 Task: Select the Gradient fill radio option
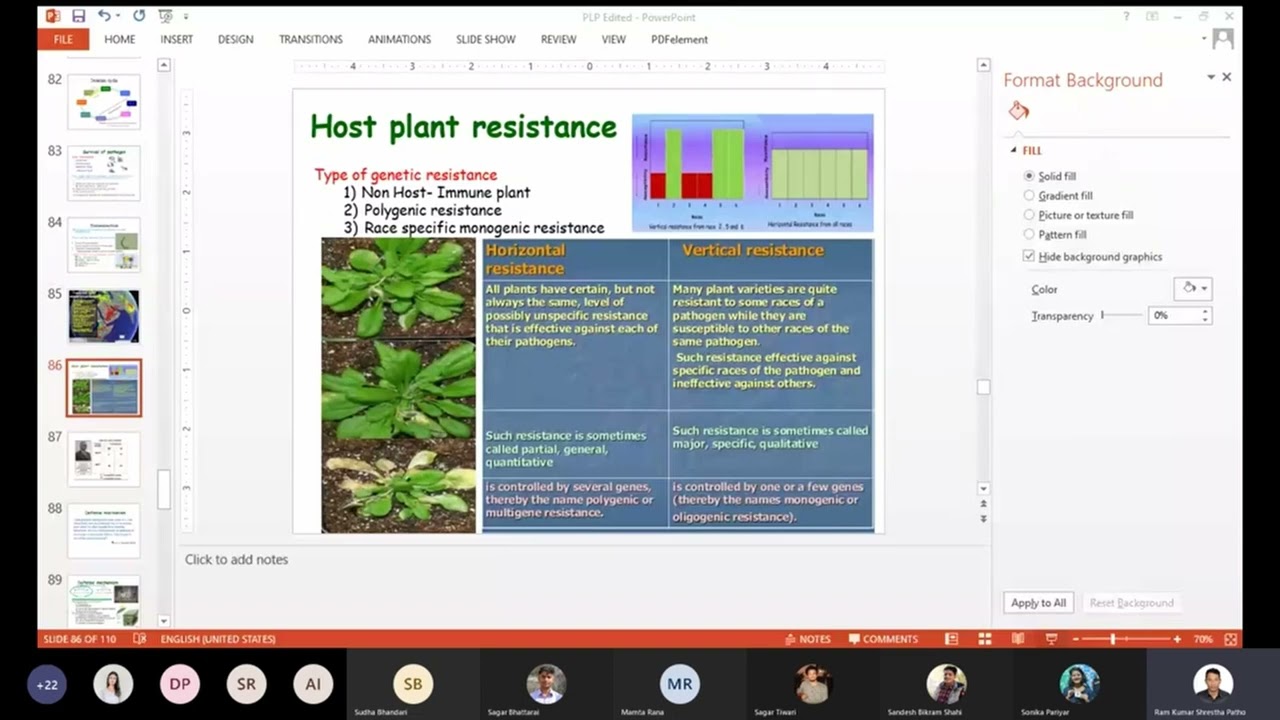tap(1029, 196)
